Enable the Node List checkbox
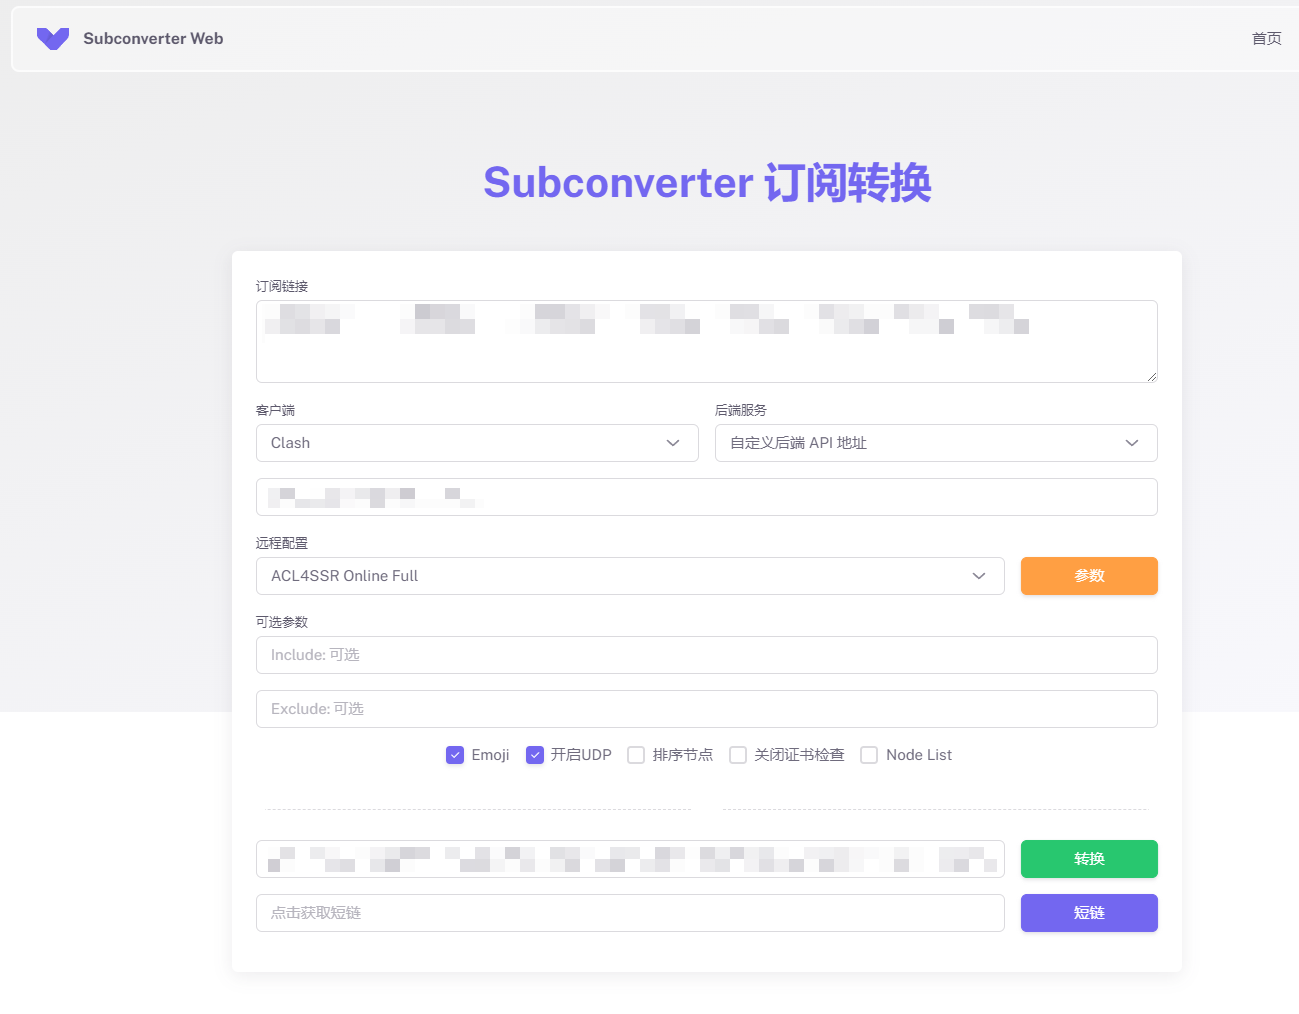 pos(869,755)
